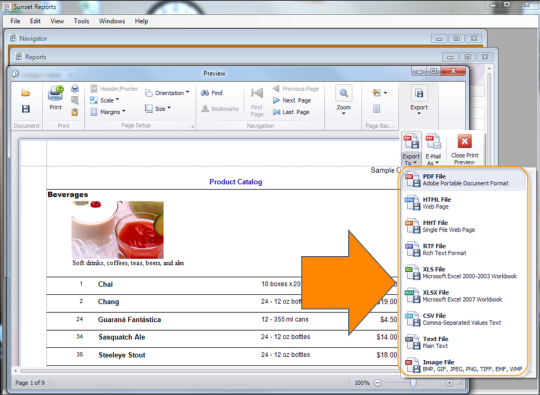This screenshot has height=395, width=540.
Task: Click the Beverages category heading
Action: [x=68, y=195]
